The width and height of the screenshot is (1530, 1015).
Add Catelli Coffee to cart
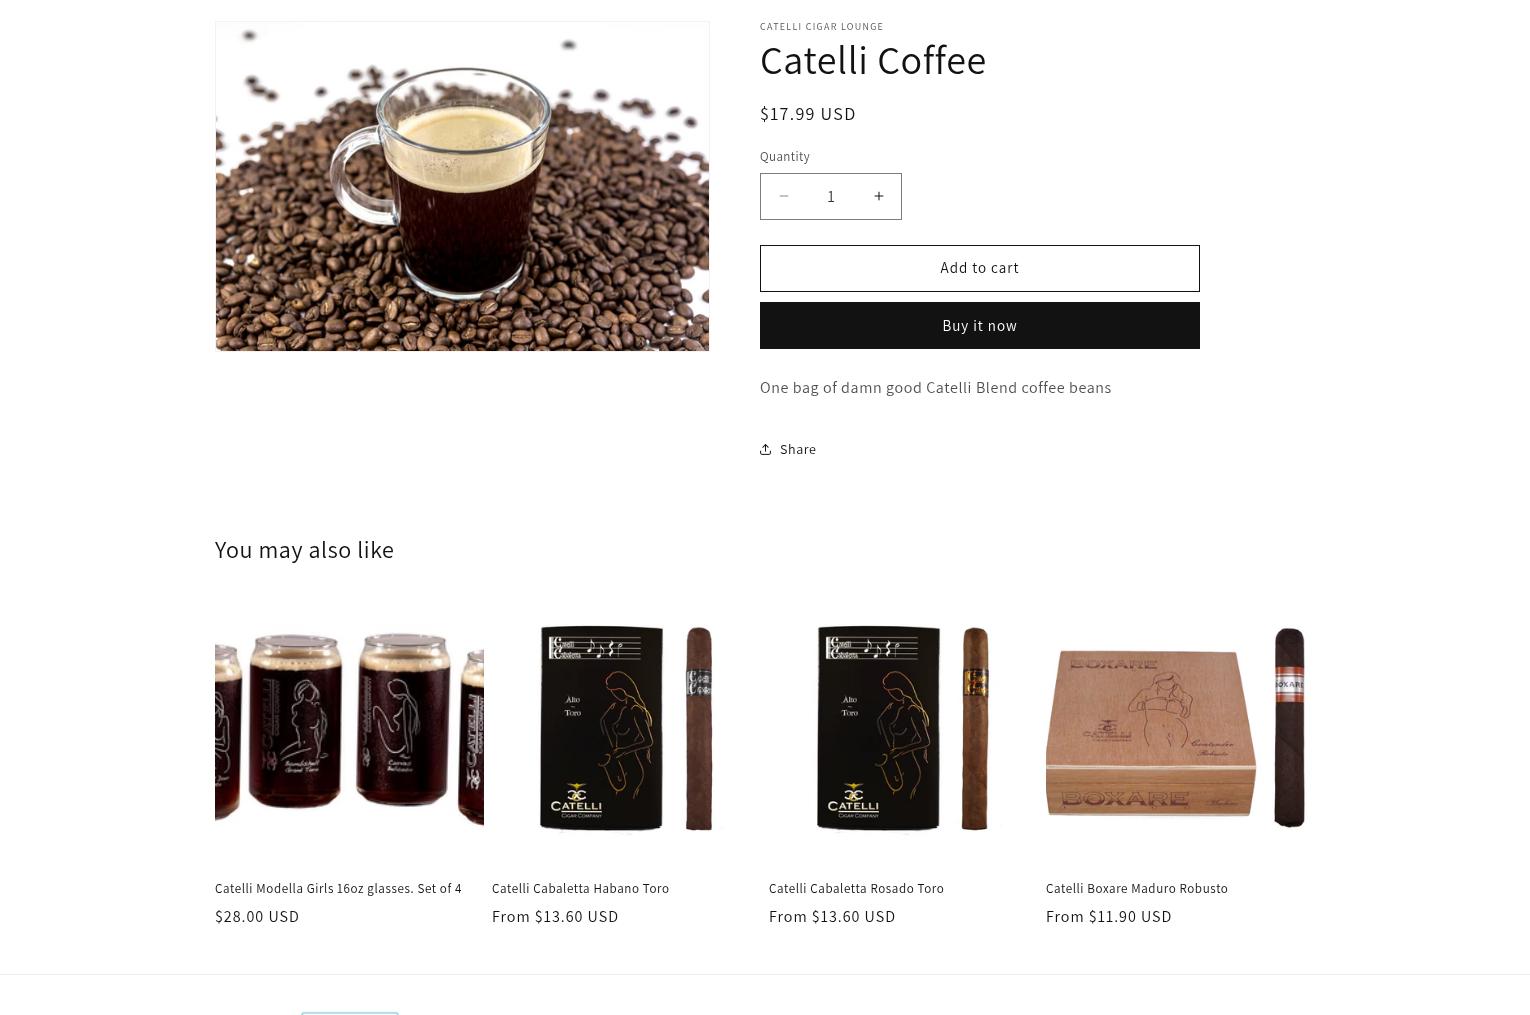coord(979,268)
